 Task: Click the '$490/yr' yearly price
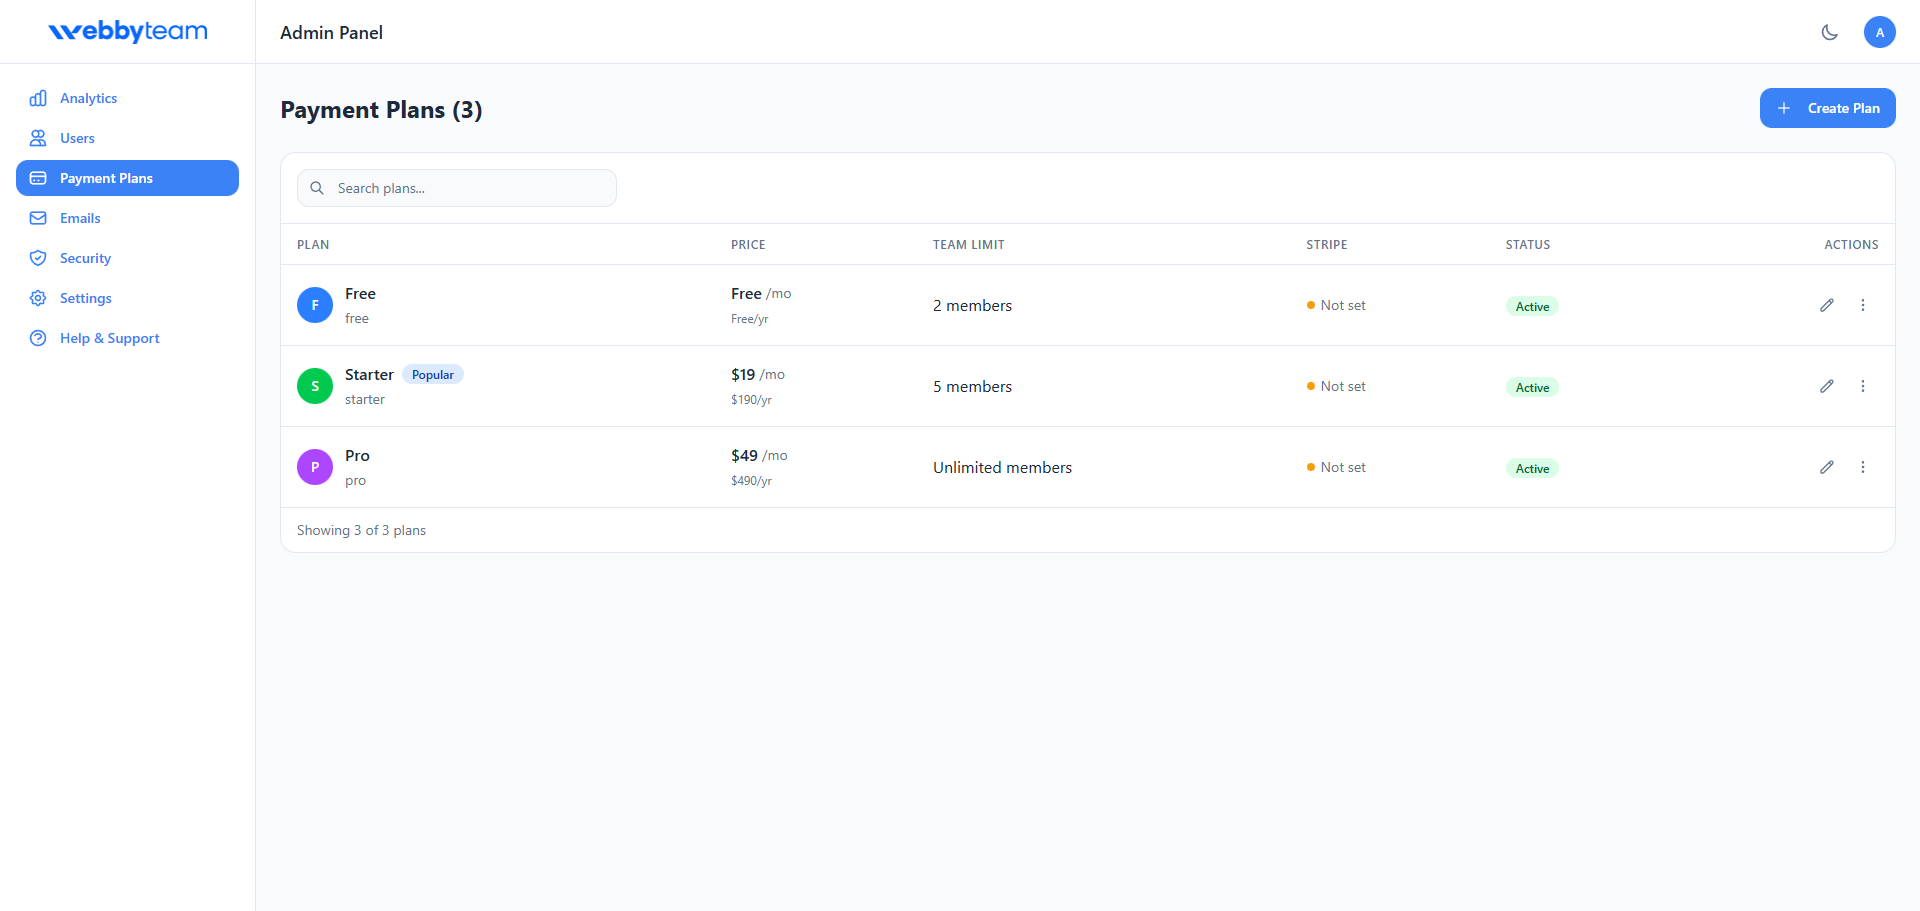751,480
